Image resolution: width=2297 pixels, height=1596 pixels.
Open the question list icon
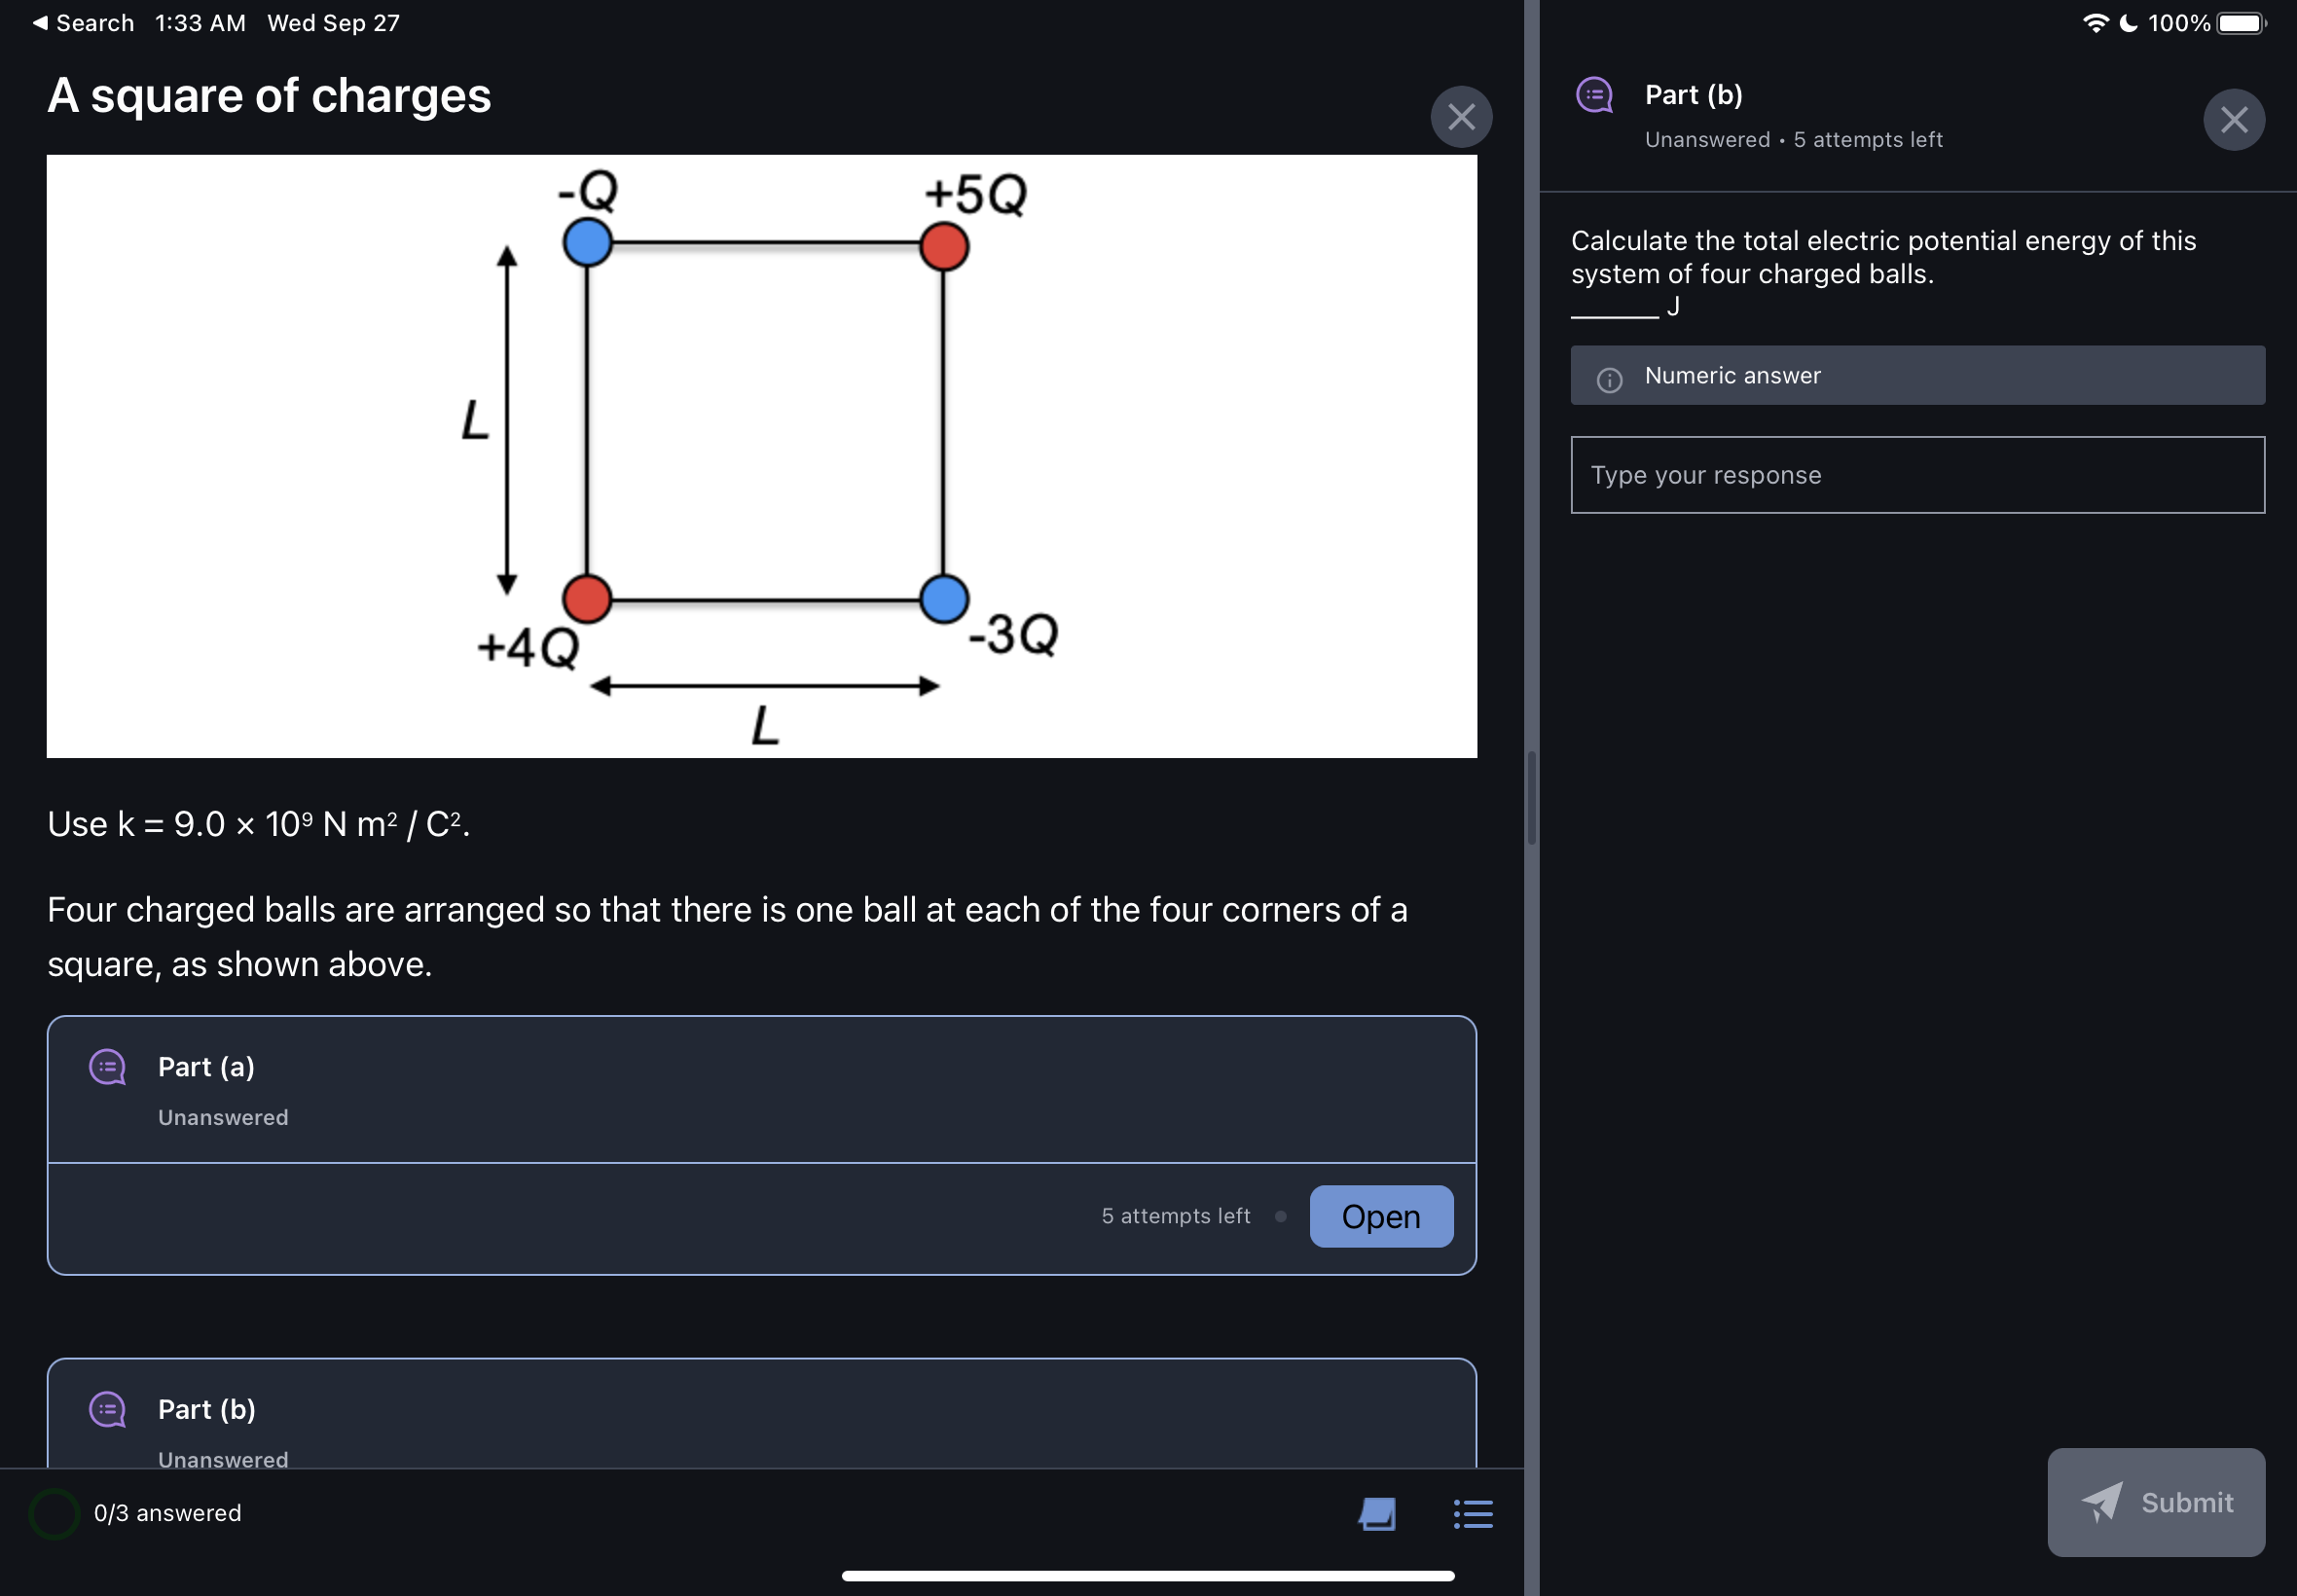click(x=1472, y=1513)
